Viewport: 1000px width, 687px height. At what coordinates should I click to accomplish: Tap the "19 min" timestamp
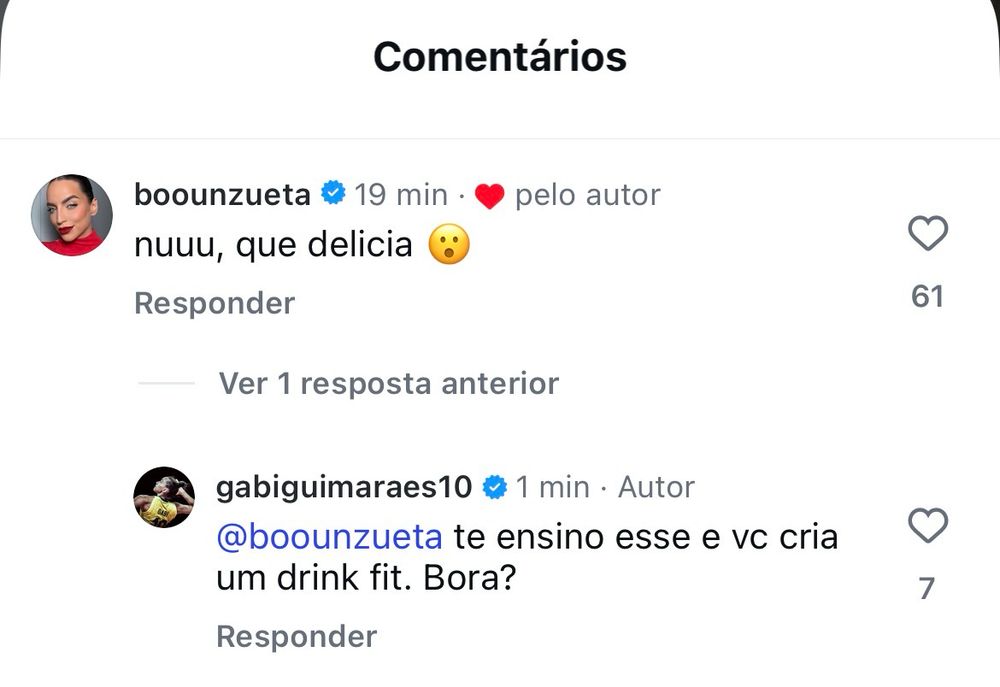[x=401, y=195]
